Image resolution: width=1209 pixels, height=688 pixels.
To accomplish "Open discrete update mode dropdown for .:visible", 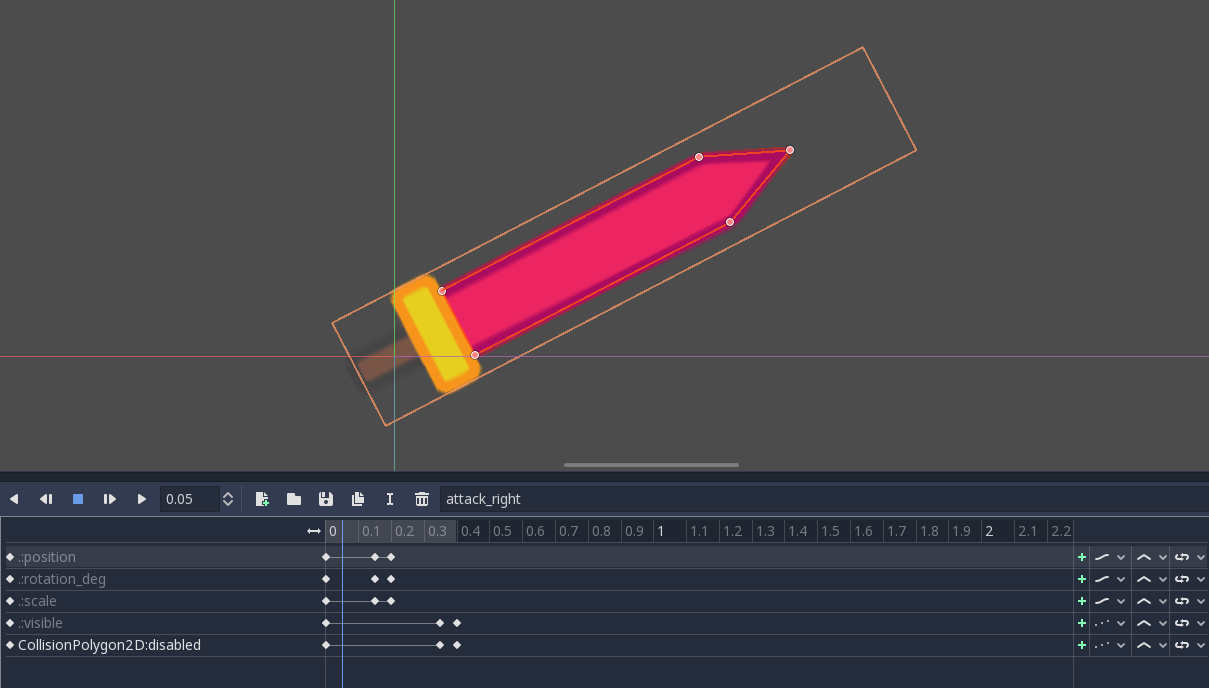I will pos(1109,623).
